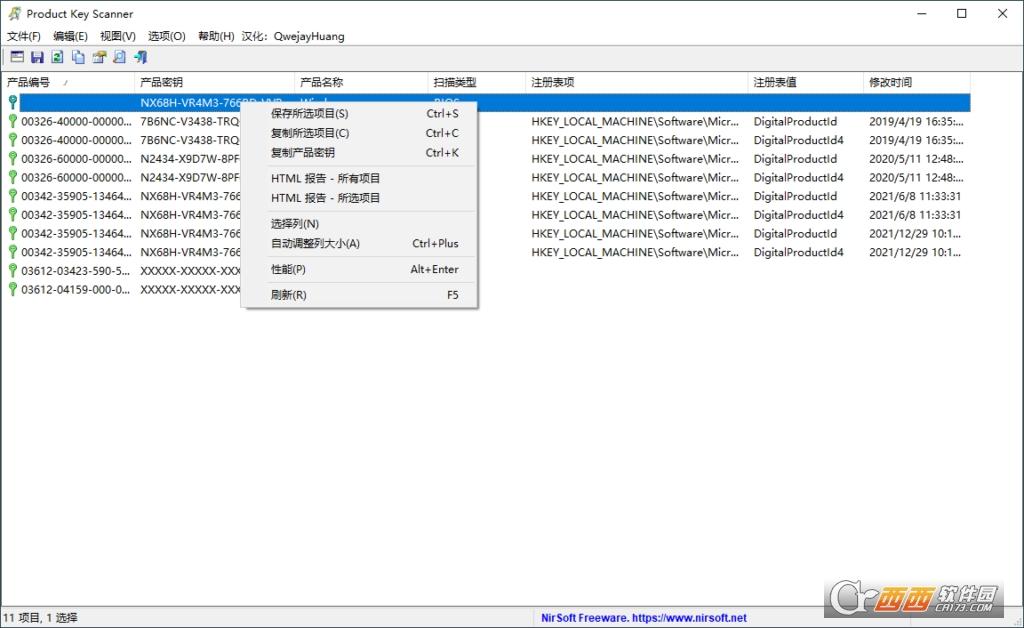
Task: Sort by the 修改时间 column header
Action: (915, 82)
